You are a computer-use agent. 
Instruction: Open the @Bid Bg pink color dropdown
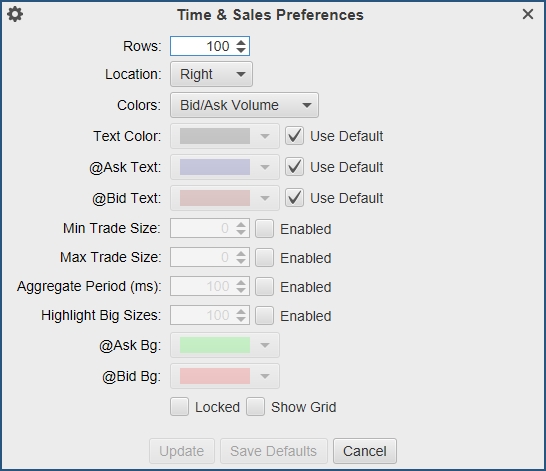pyautogui.click(x=225, y=376)
